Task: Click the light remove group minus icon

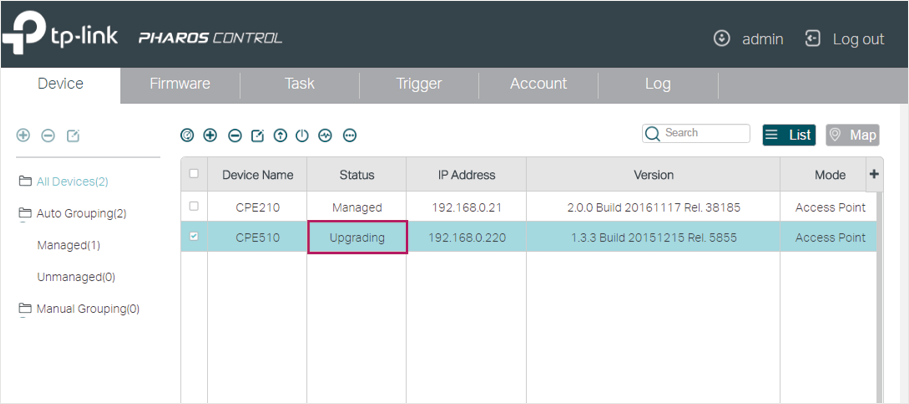Action: (48, 136)
